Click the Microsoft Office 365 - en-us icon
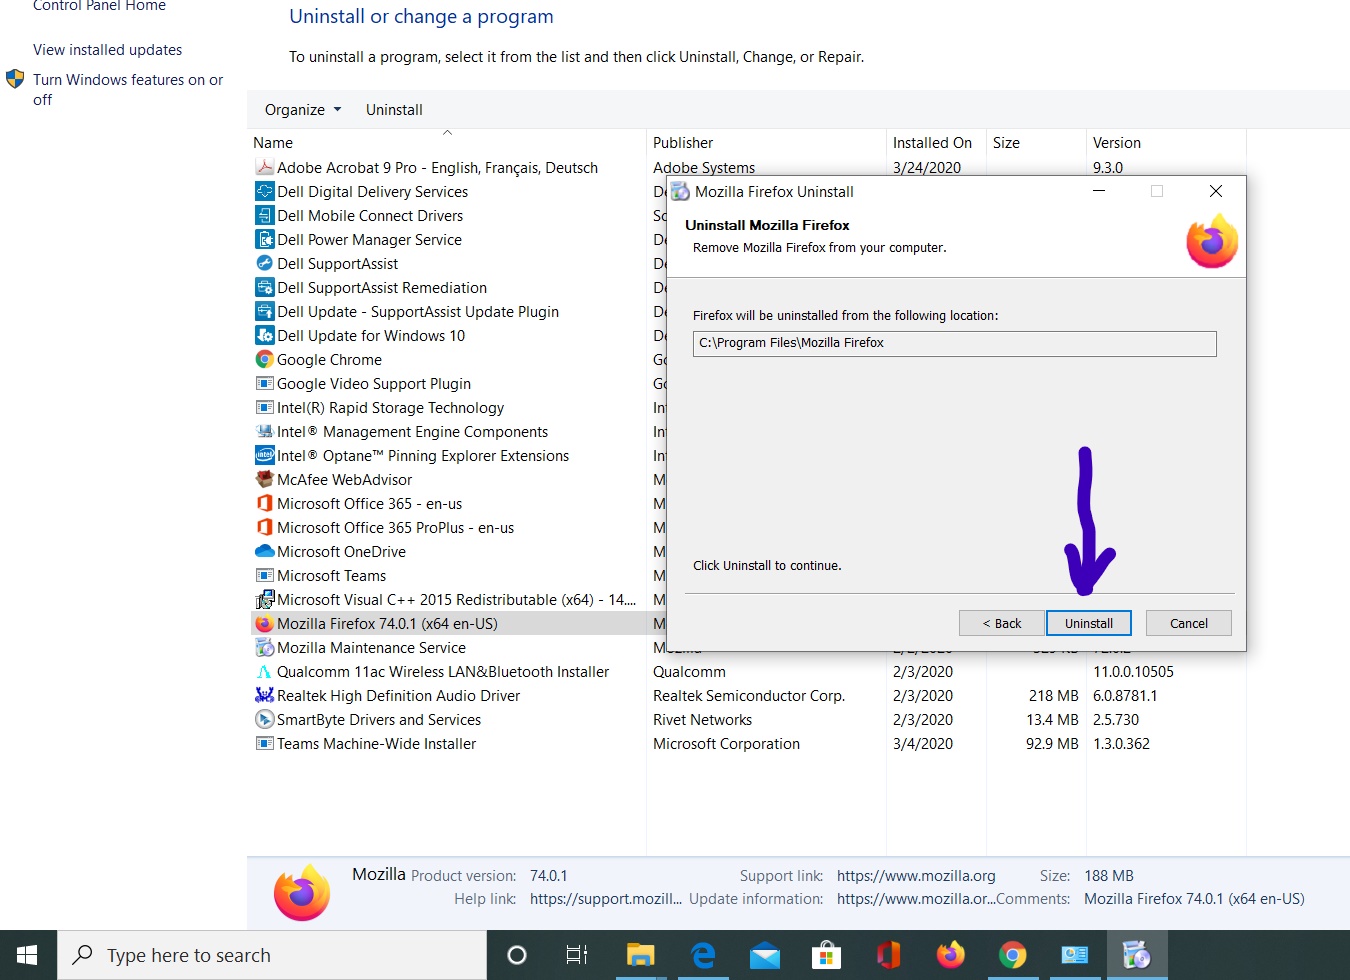This screenshot has width=1350, height=980. [265, 503]
